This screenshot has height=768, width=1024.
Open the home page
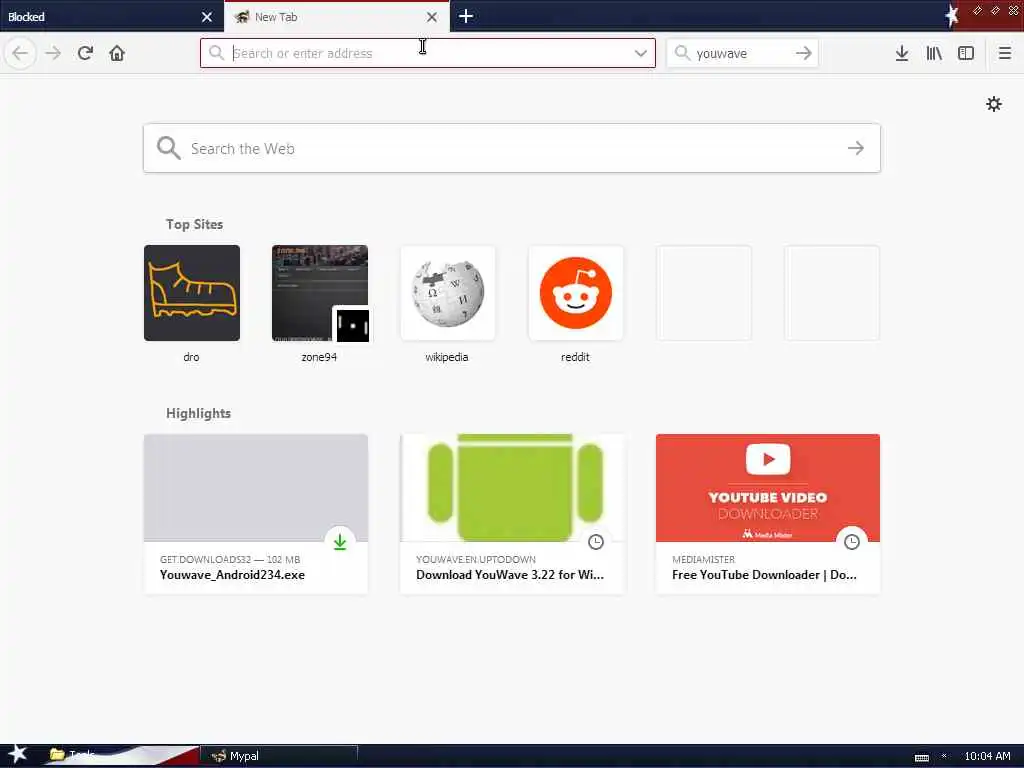pos(117,53)
